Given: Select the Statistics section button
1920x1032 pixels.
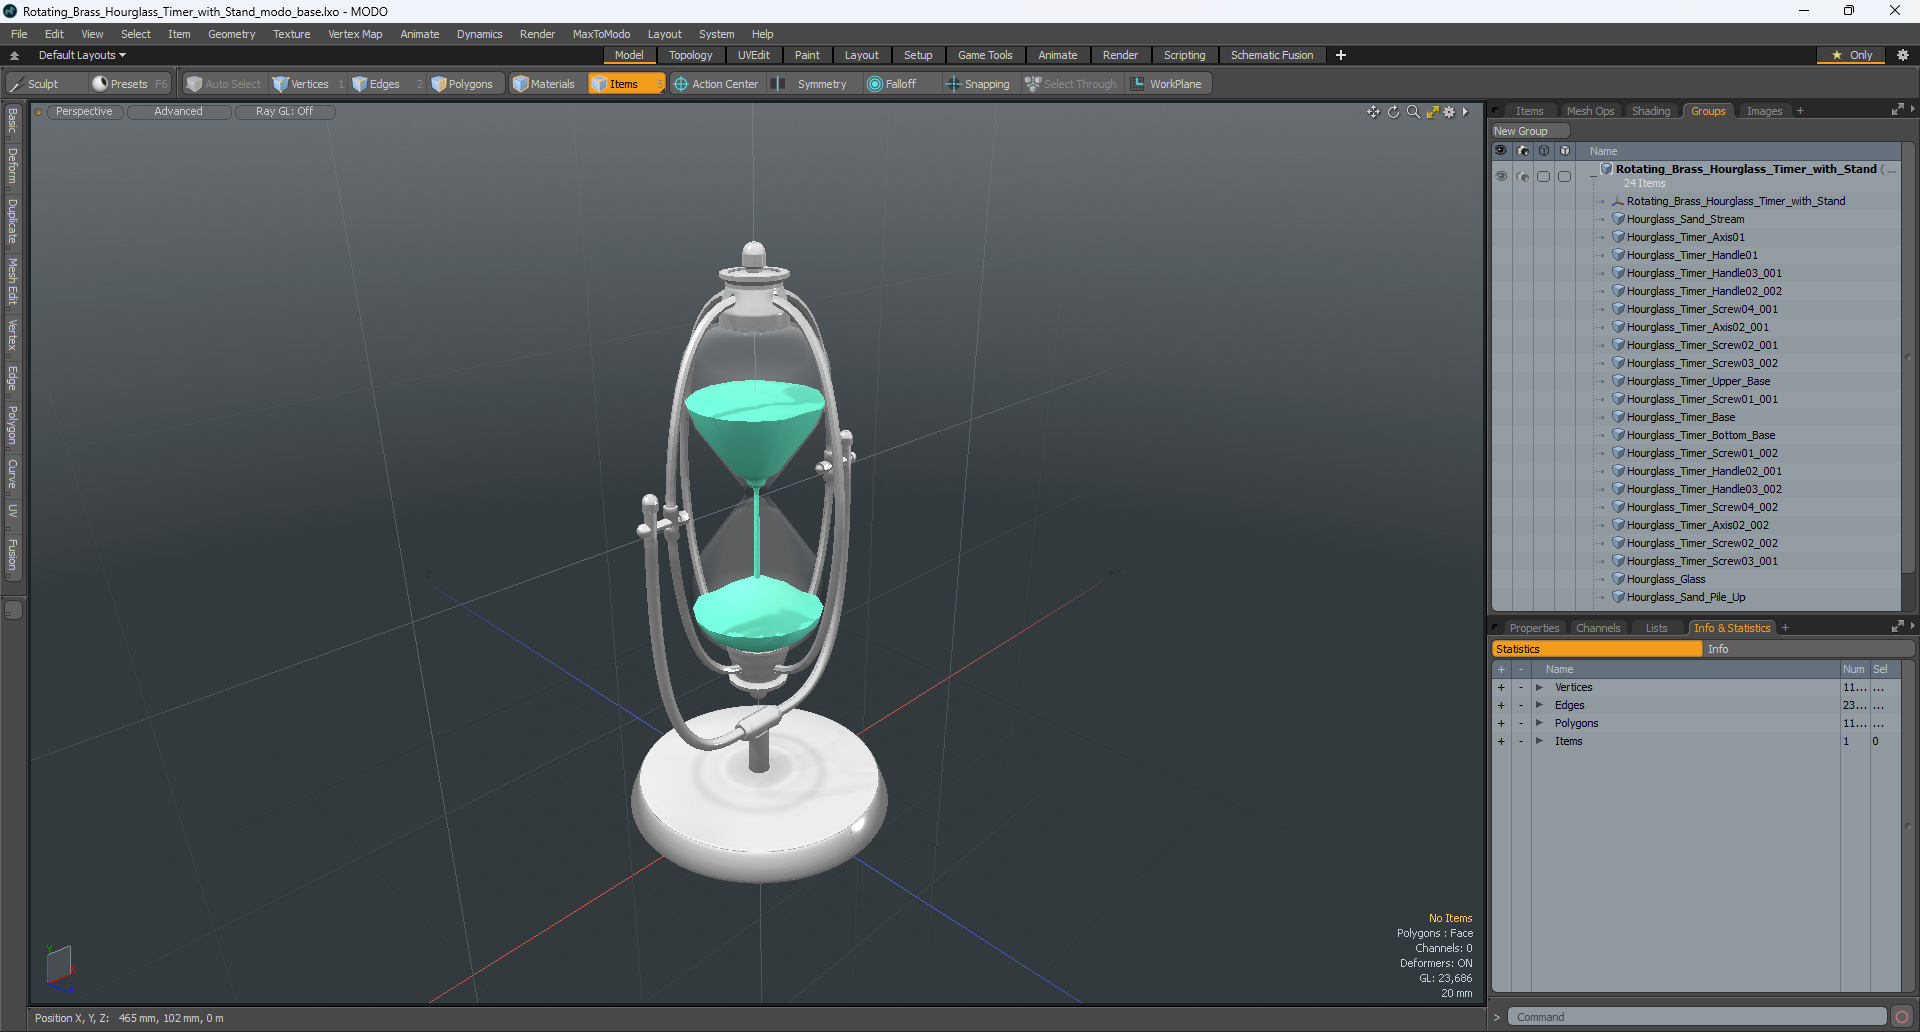Looking at the screenshot, I should click(1596, 649).
